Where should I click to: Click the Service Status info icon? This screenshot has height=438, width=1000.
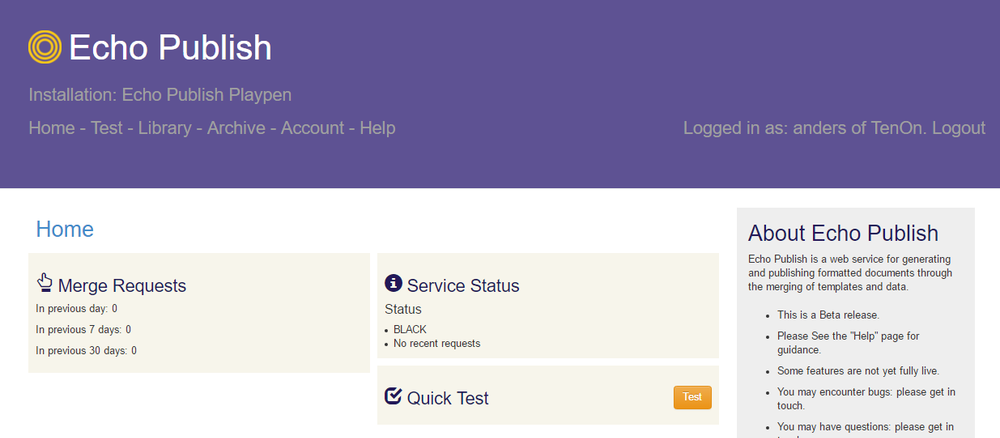[393, 283]
